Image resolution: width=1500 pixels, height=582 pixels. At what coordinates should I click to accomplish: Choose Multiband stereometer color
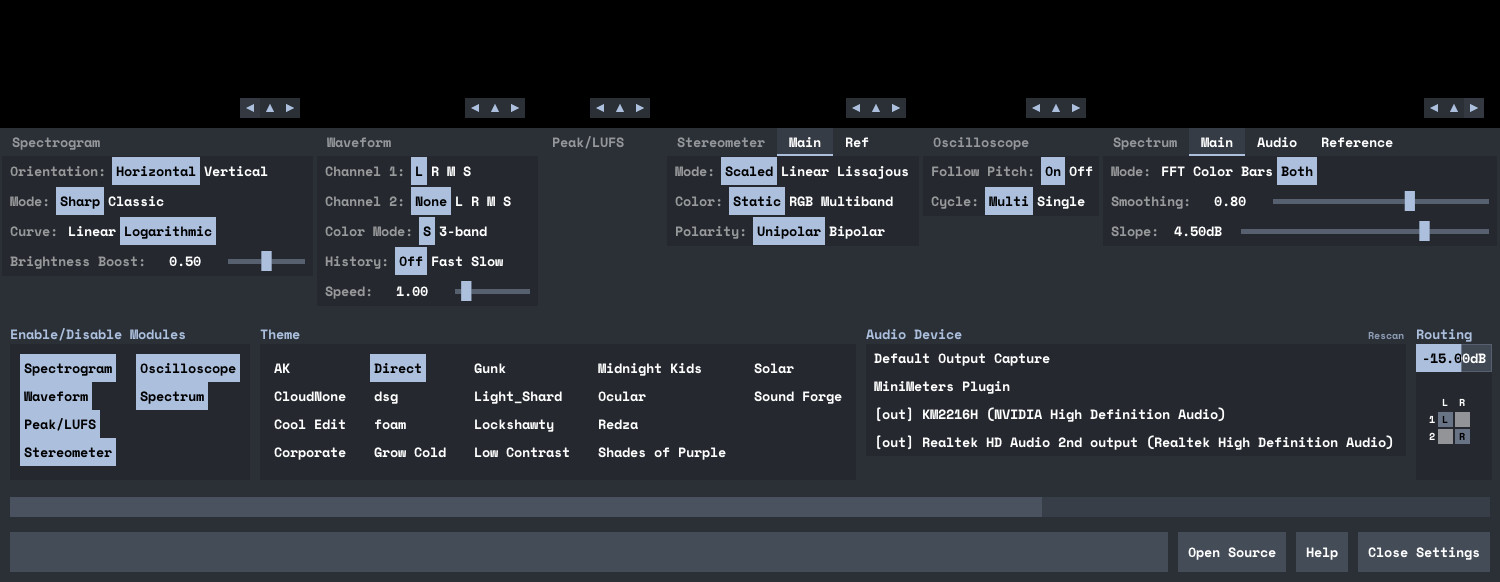(x=857, y=201)
